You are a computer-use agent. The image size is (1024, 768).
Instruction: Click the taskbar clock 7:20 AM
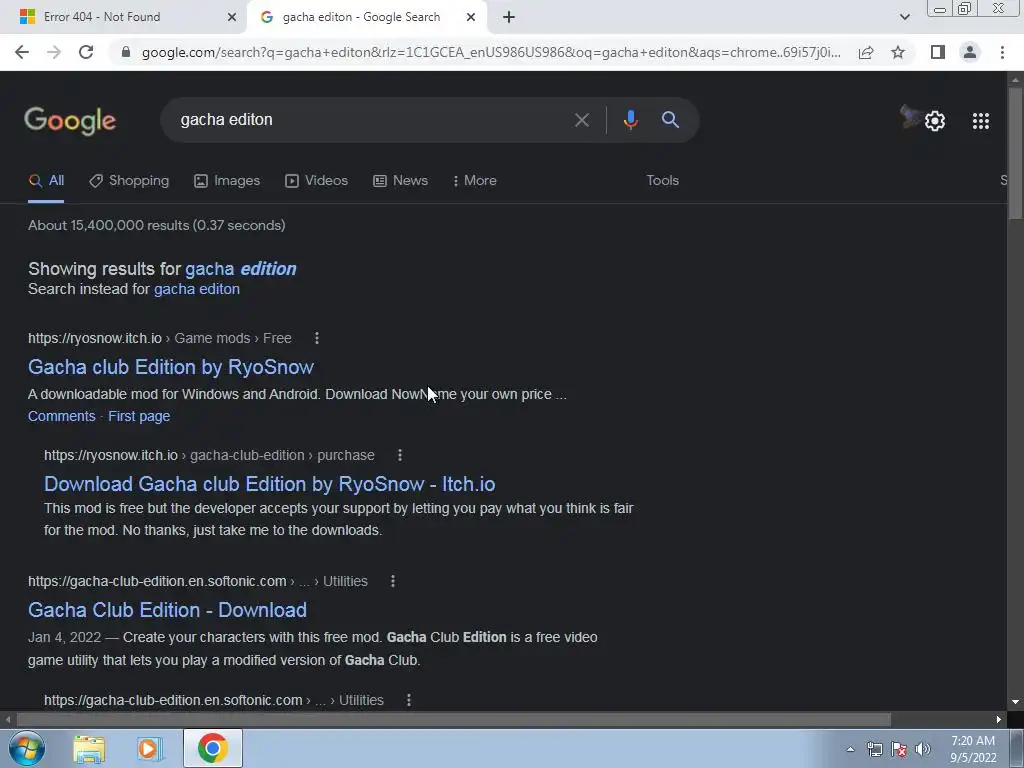click(973, 741)
